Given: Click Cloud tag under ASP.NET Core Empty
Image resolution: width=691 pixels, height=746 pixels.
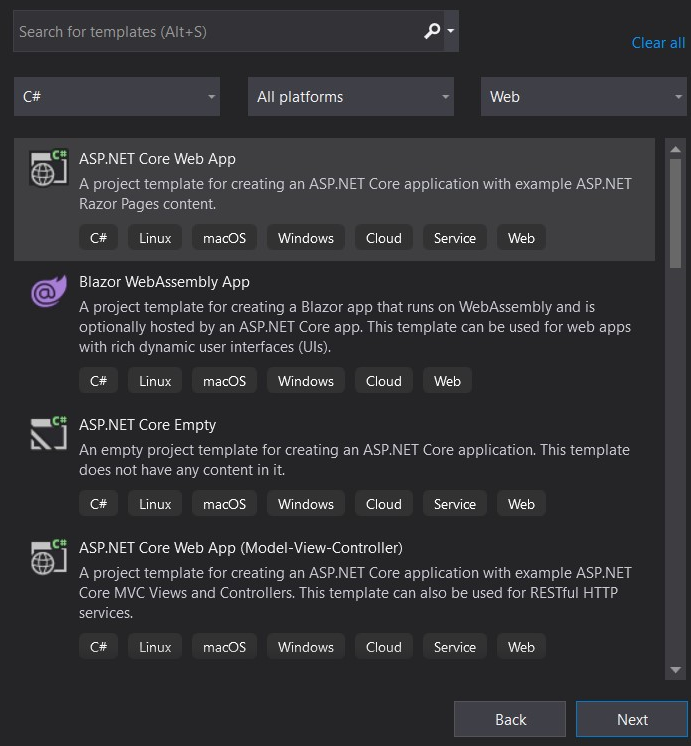Looking at the screenshot, I should [x=384, y=504].
